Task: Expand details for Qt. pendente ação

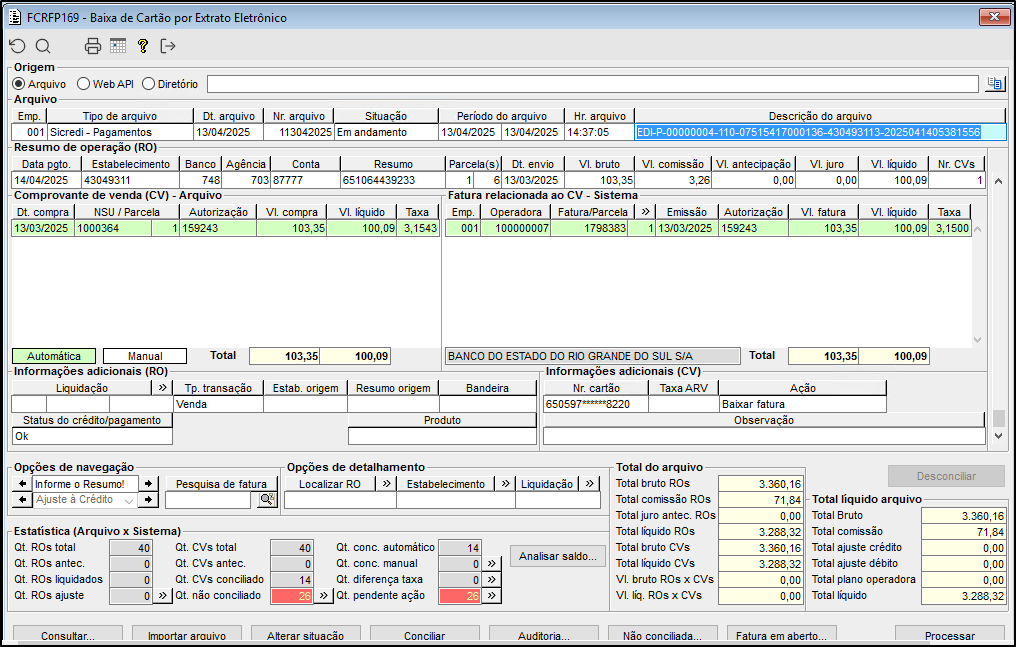Action: pos(492,595)
